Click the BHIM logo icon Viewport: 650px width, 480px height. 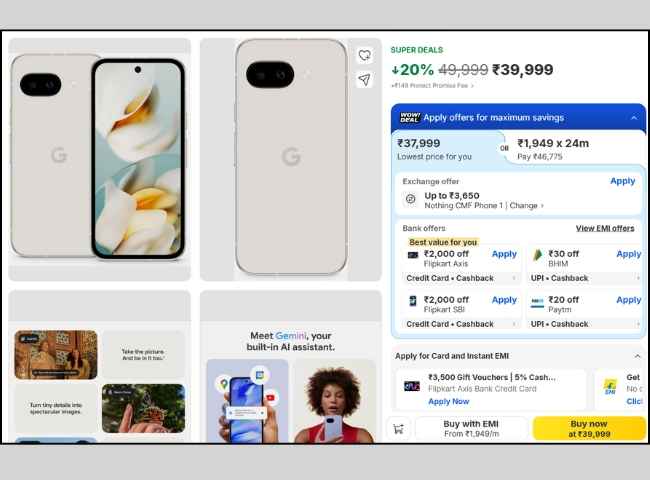pos(537,255)
